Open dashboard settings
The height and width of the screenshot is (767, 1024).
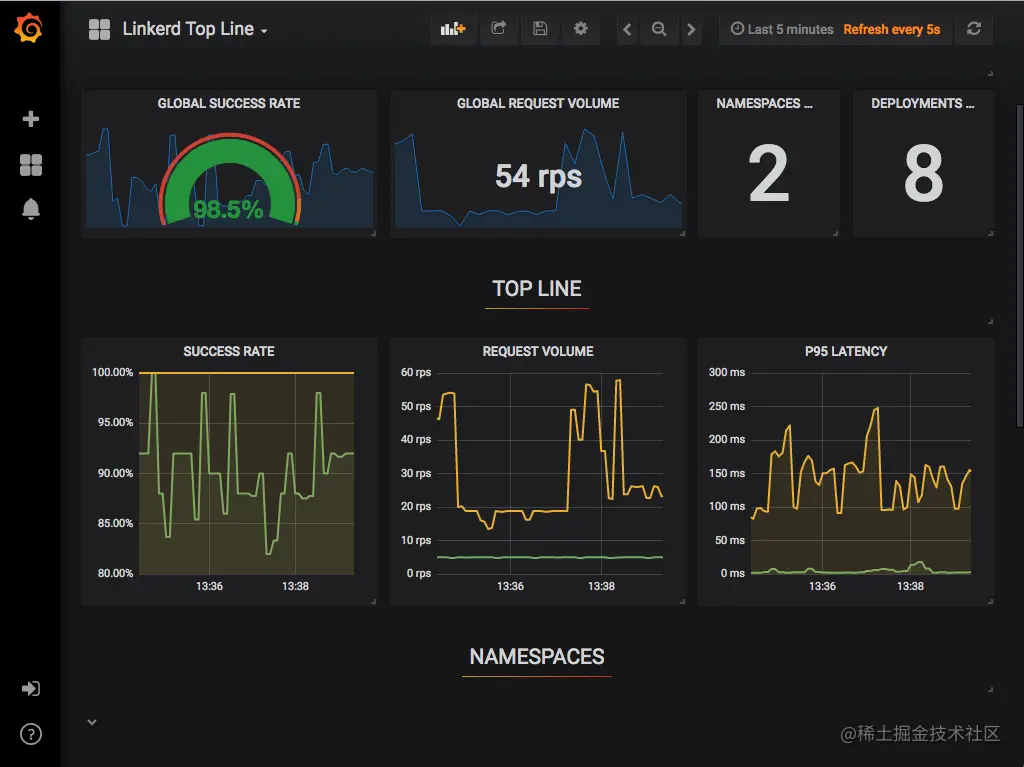click(580, 29)
